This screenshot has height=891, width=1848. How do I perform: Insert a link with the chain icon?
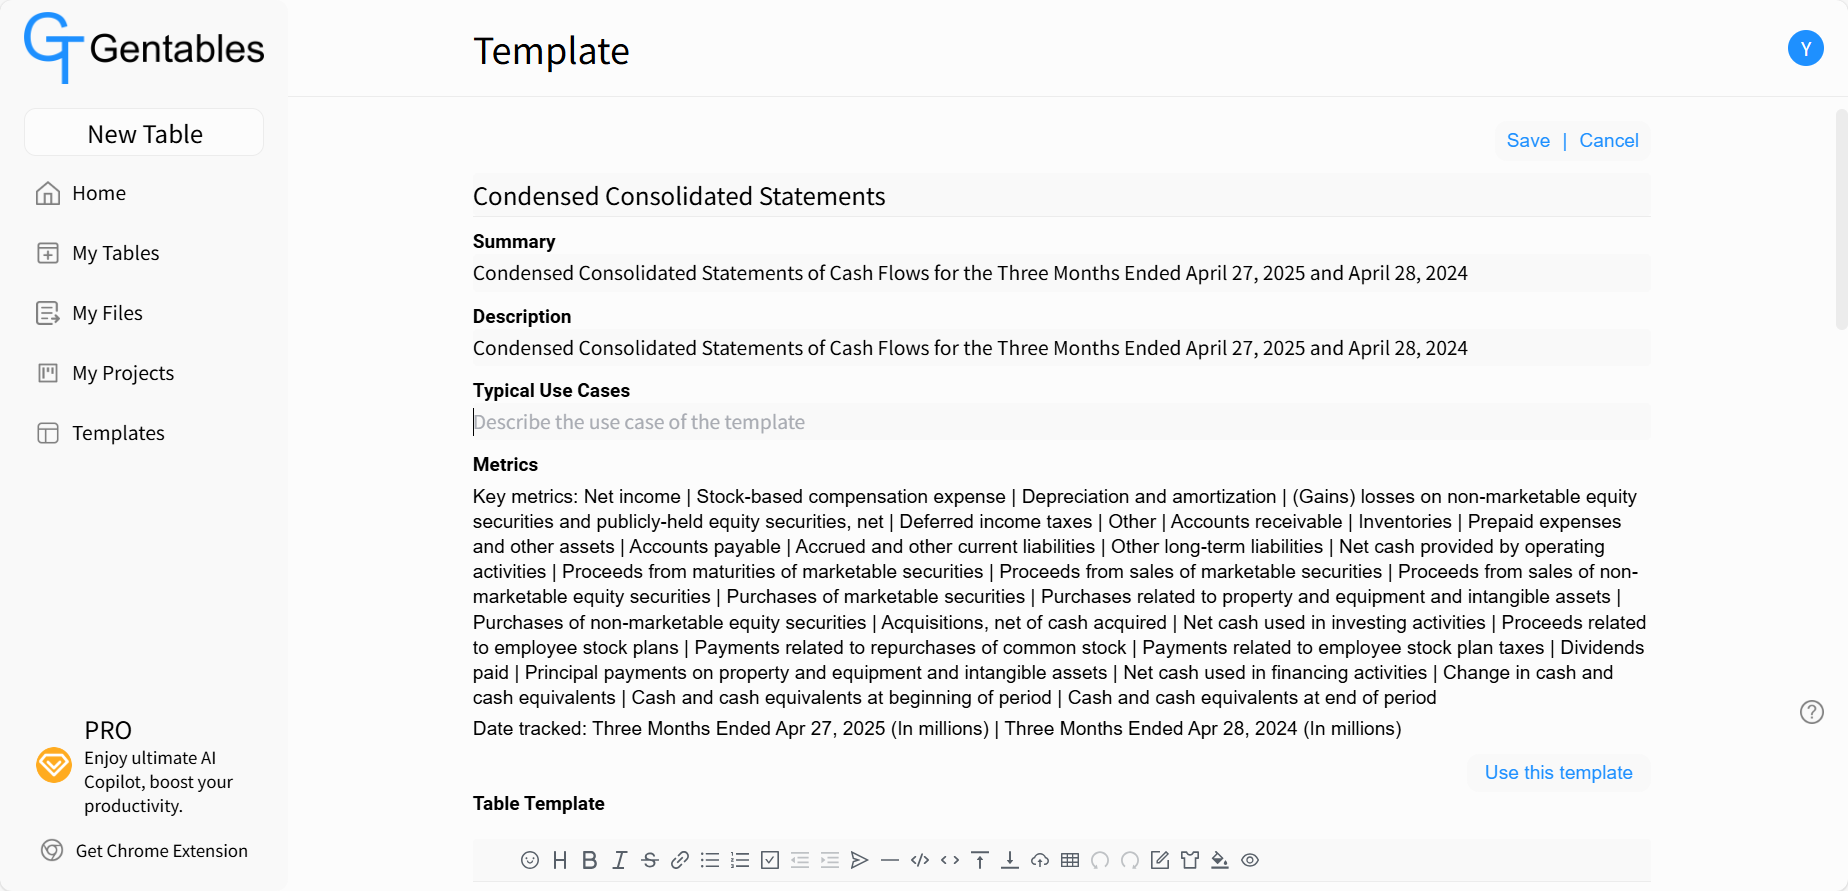[x=680, y=860]
